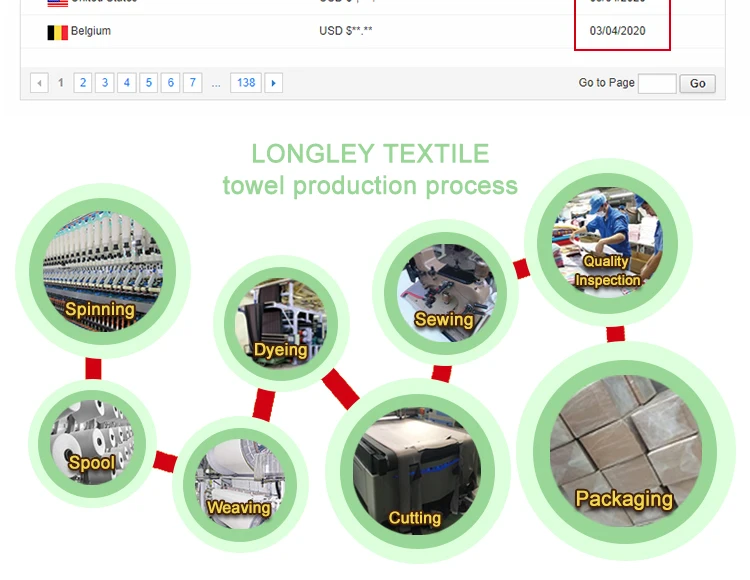Go to page 3
Viewport: 750px width, 580px height.
pyautogui.click(x=105, y=83)
